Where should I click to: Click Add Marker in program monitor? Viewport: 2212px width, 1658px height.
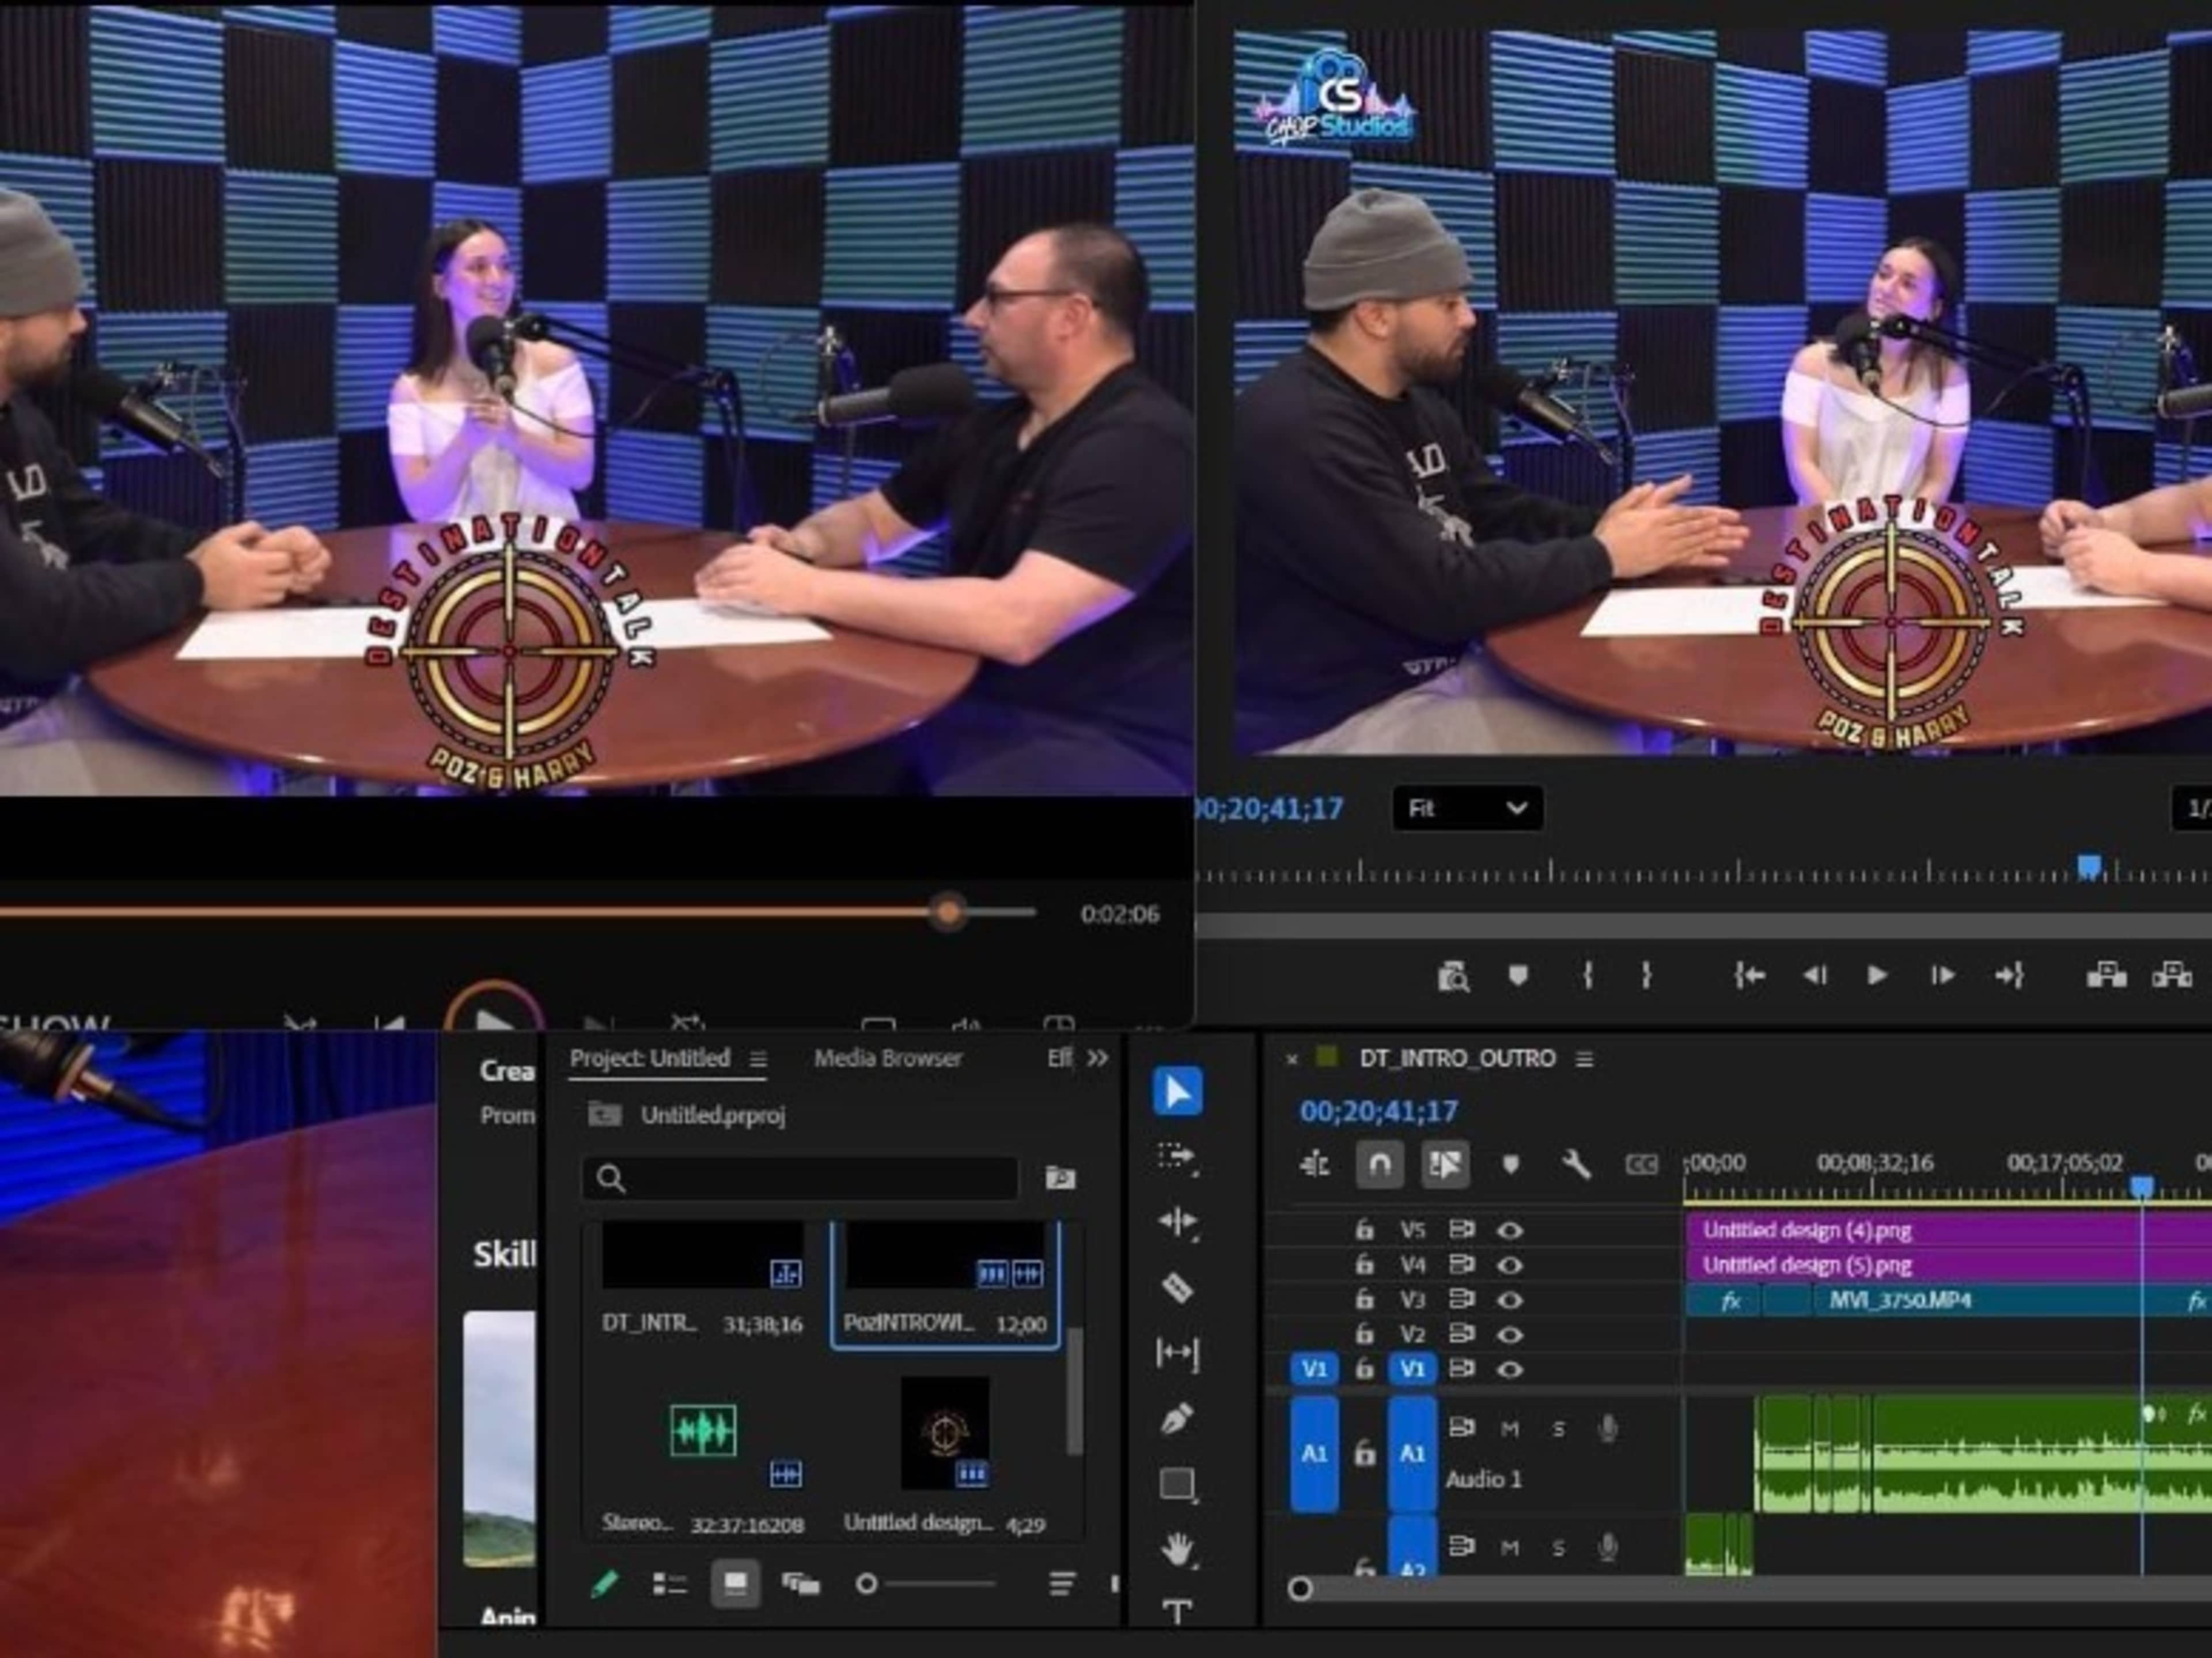coord(1517,975)
